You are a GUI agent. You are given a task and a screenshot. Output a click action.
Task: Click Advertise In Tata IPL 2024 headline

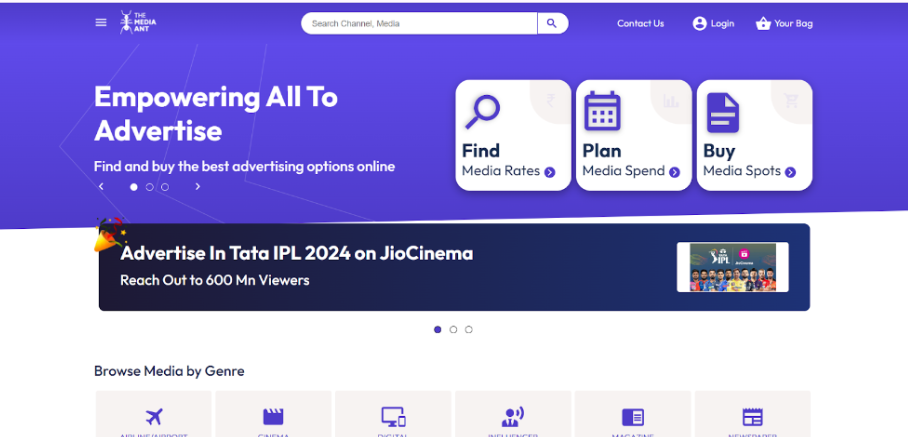coord(296,253)
